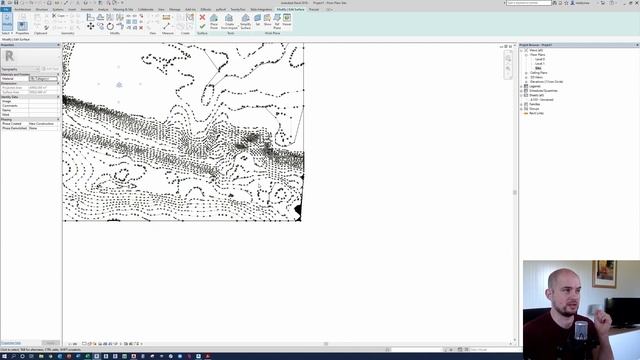The height and width of the screenshot is (360, 640).
Task: Open the Topography type selector dropdown
Action: point(20,69)
